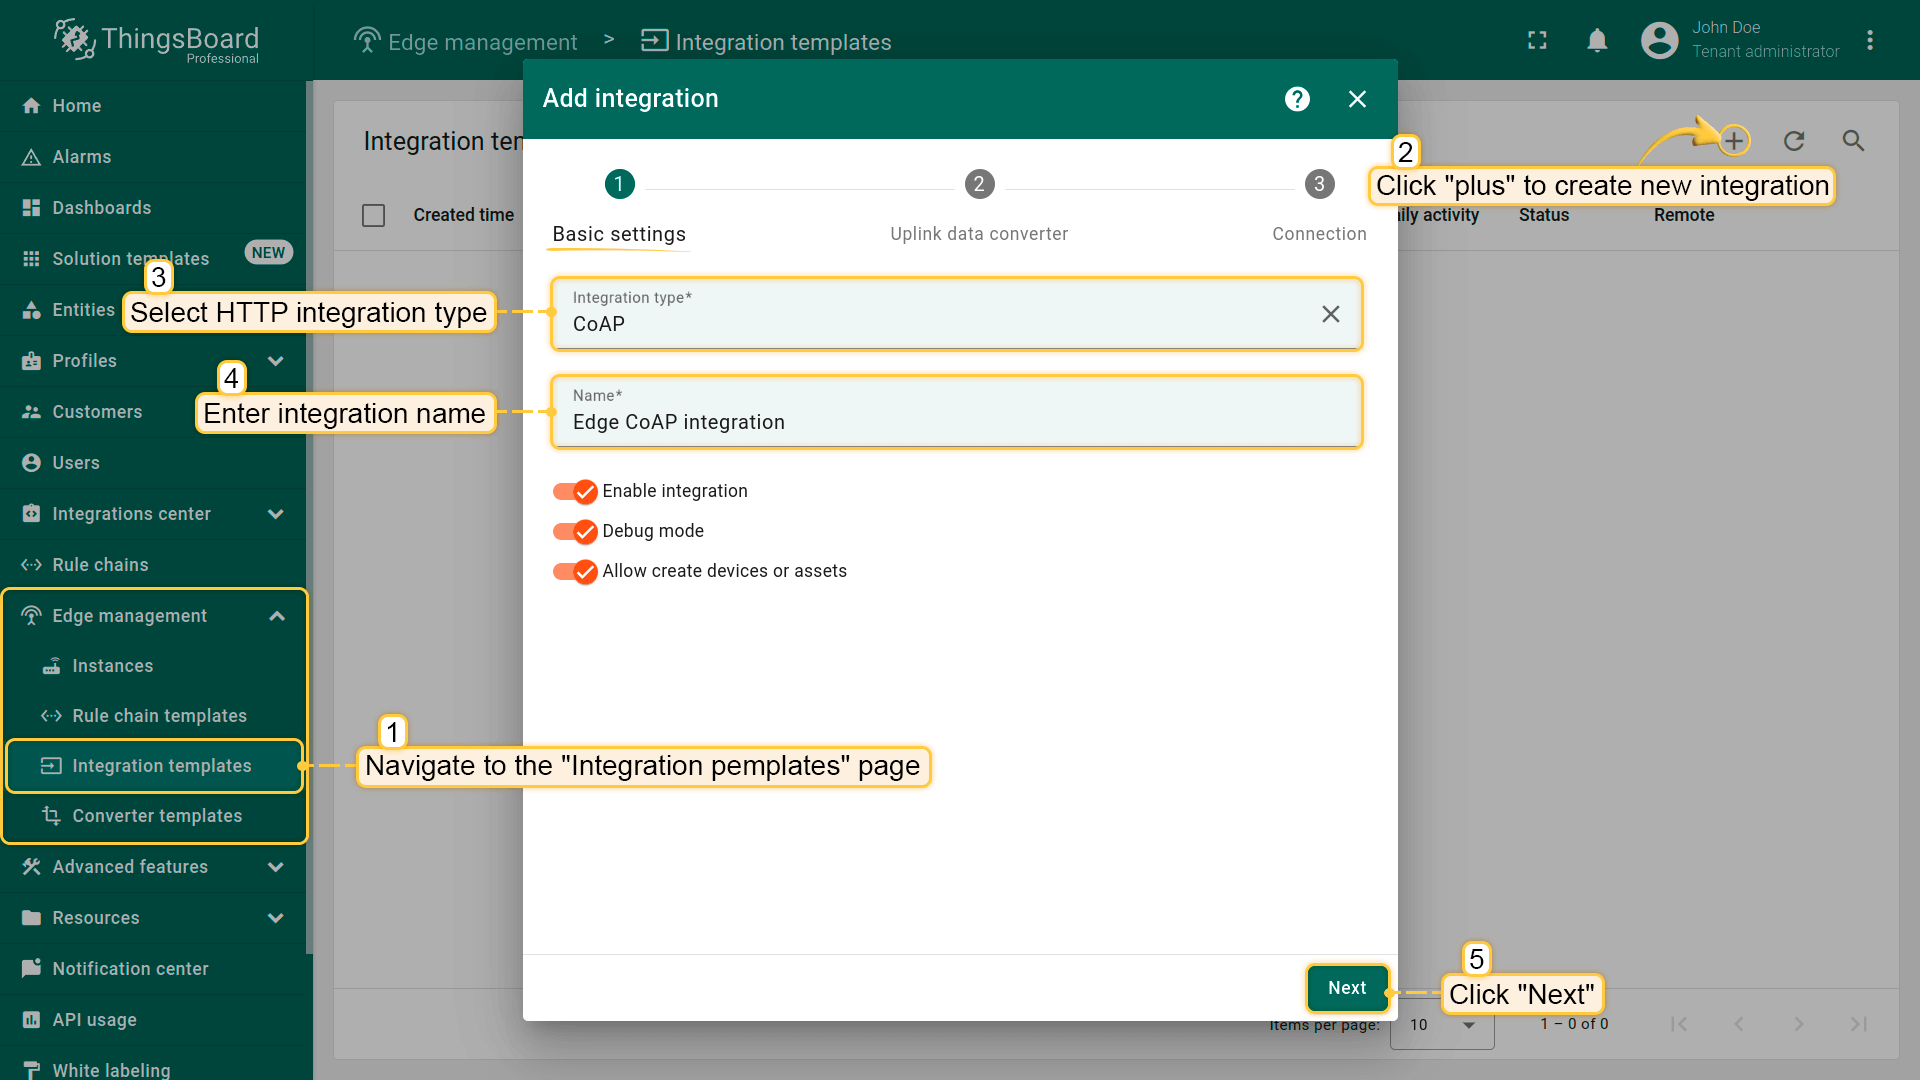The width and height of the screenshot is (1920, 1080).
Task: Click the ThingsBoard logo
Action: (x=157, y=40)
